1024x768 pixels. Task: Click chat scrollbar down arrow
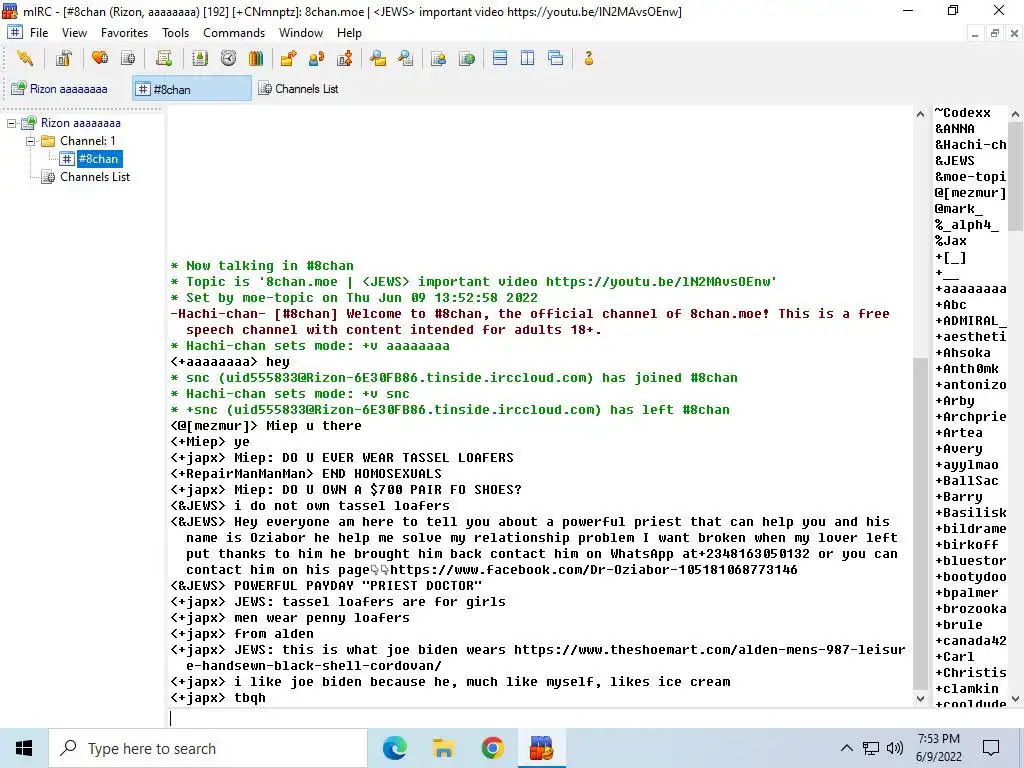click(920, 699)
